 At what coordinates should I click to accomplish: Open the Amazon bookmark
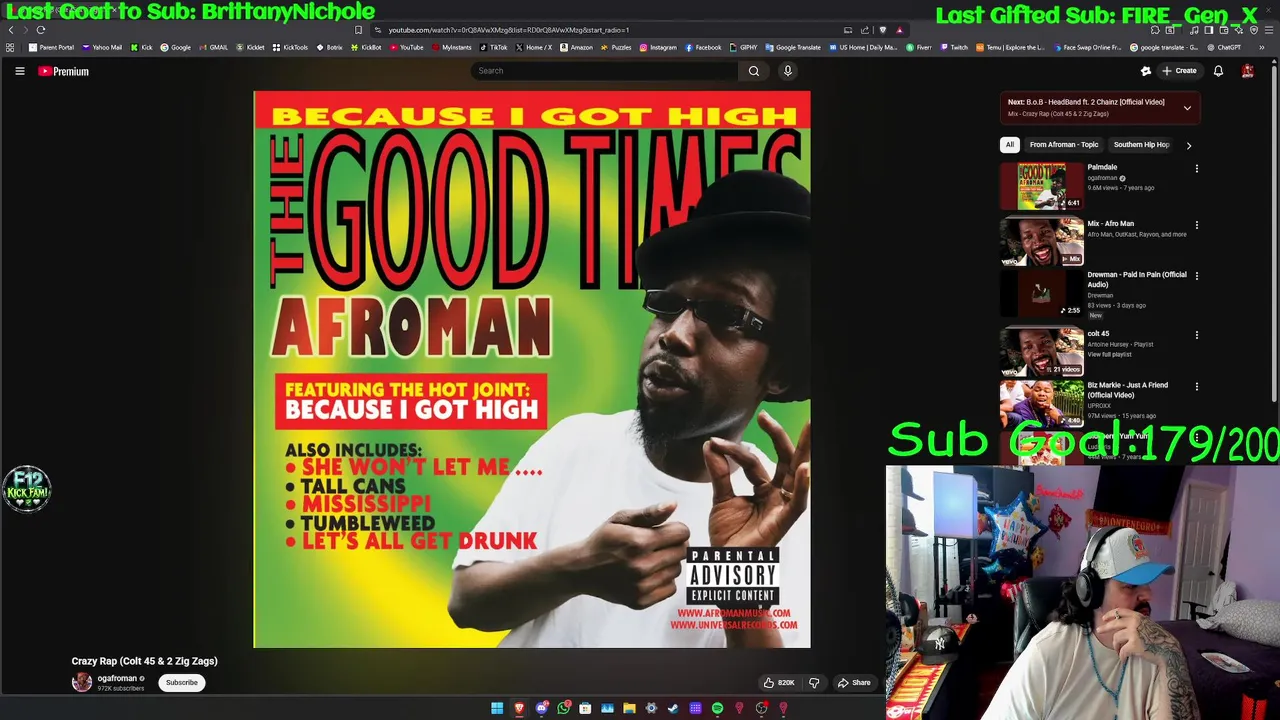577,47
